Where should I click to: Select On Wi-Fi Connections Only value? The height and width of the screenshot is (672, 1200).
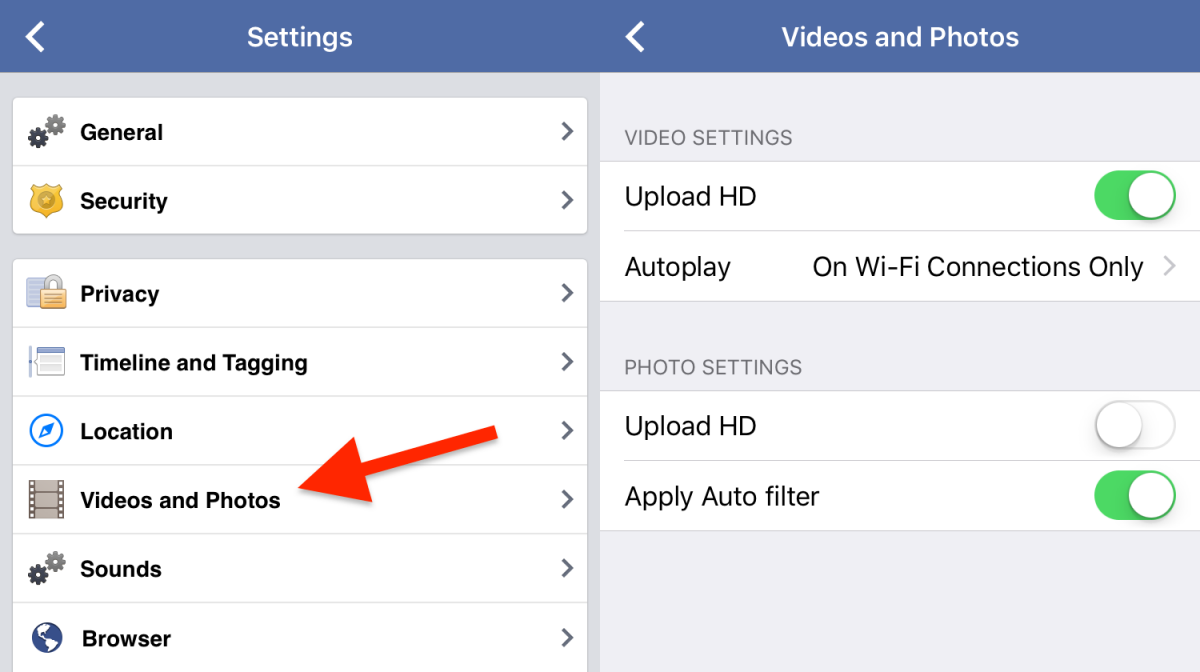point(977,267)
